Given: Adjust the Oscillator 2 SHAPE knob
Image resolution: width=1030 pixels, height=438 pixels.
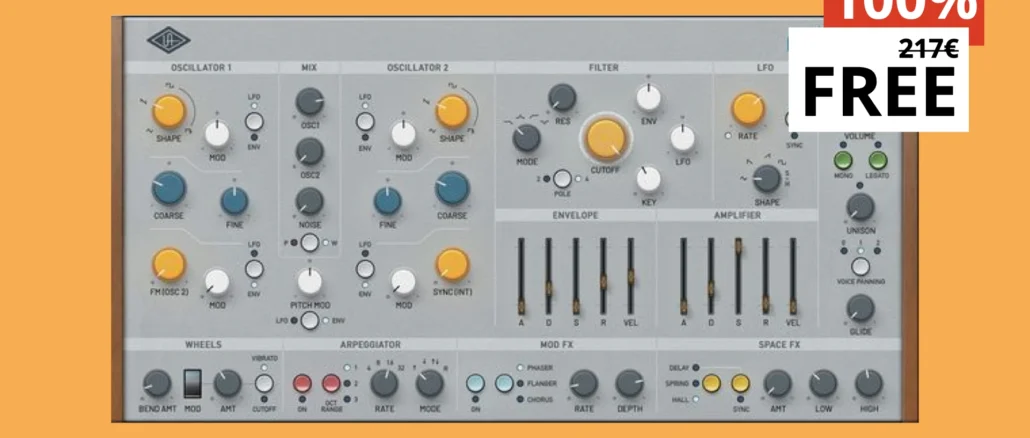Looking at the screenshot, I should point(452,111).
